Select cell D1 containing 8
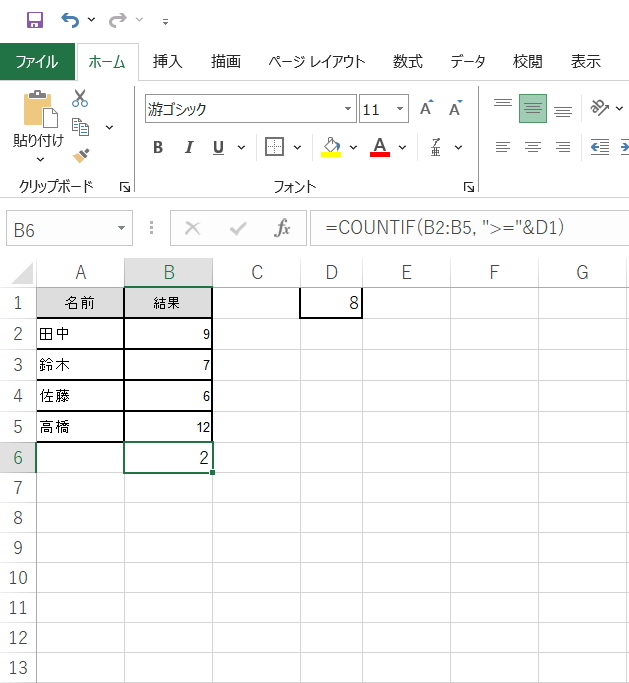629x683 pixels. point(331,303)
